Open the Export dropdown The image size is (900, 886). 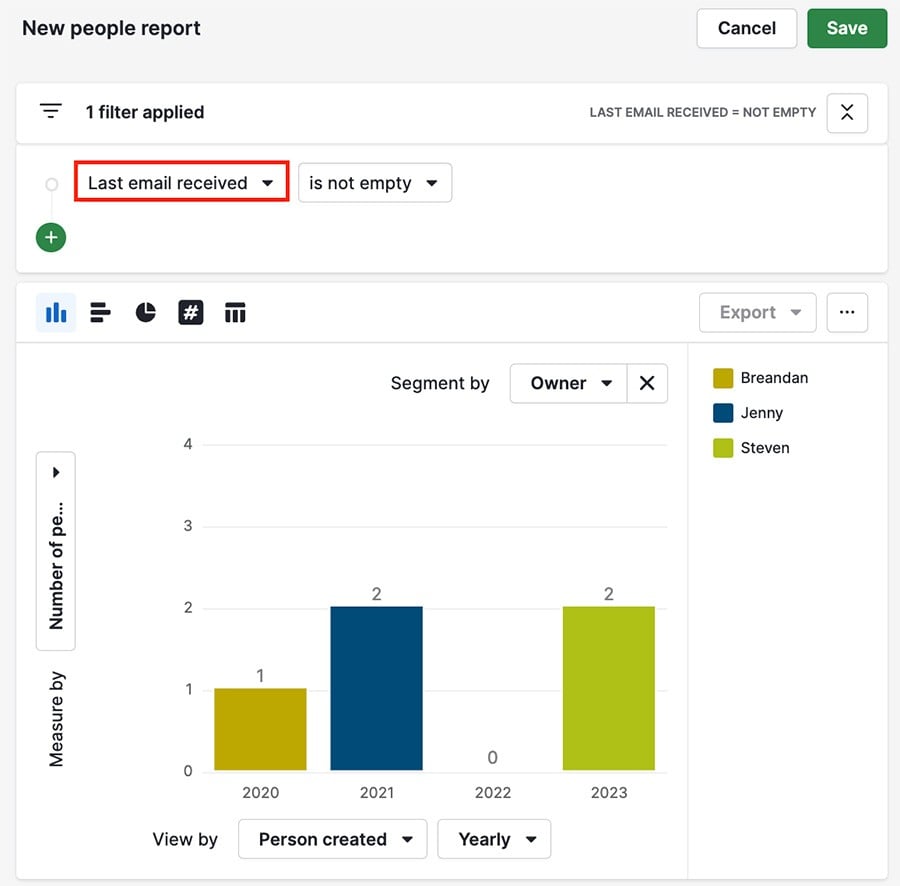click(757, 312)
